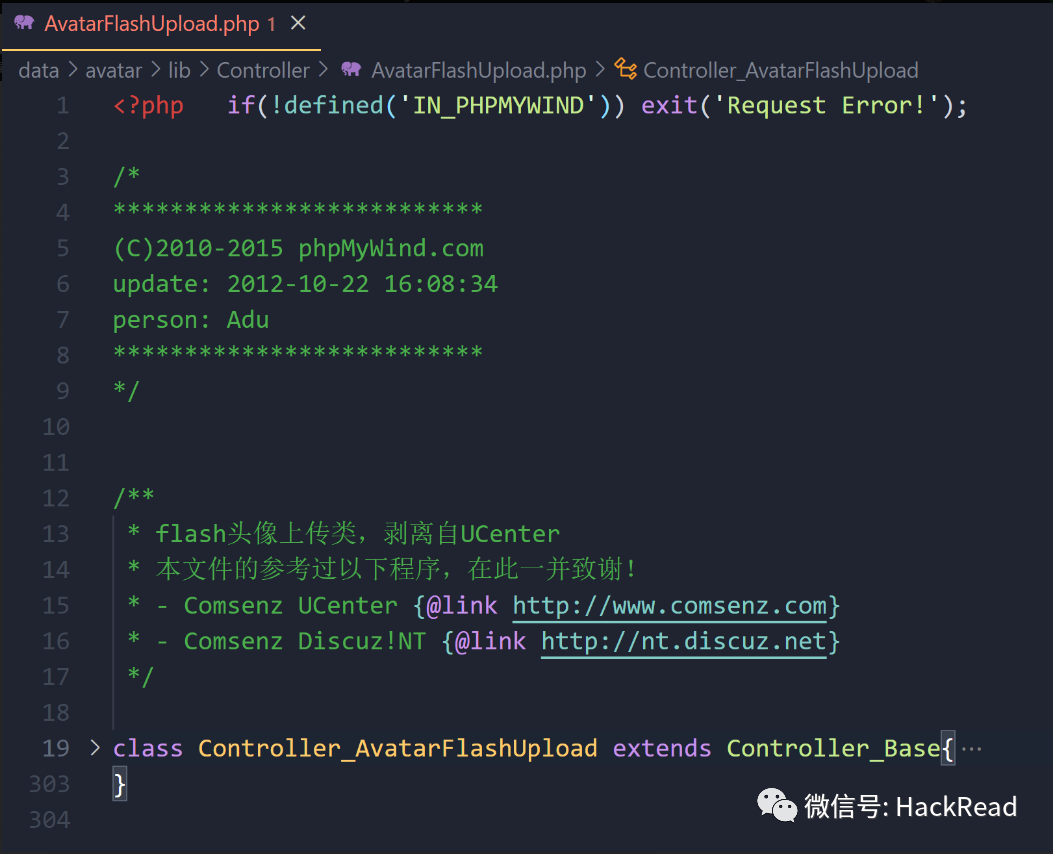
Task: Open the http://nt.discuz.net link
Action: click(x=684, y=641)
